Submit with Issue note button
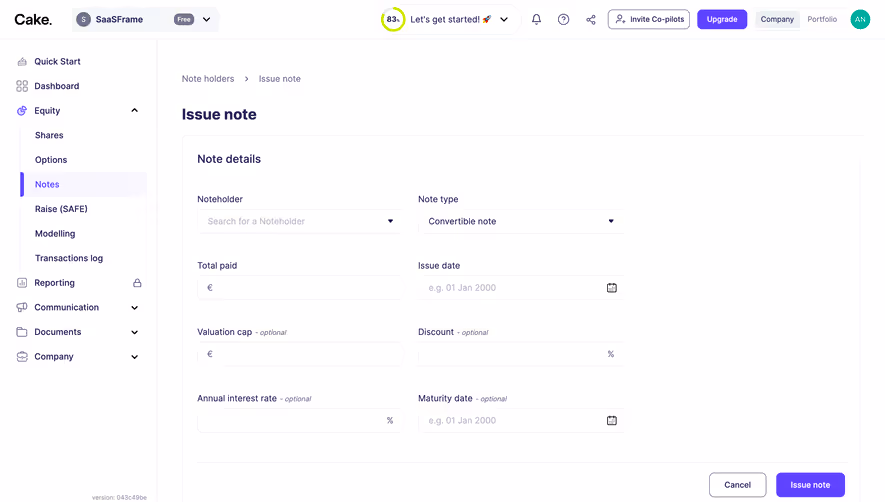885x502 pixels. coord(810,485)
